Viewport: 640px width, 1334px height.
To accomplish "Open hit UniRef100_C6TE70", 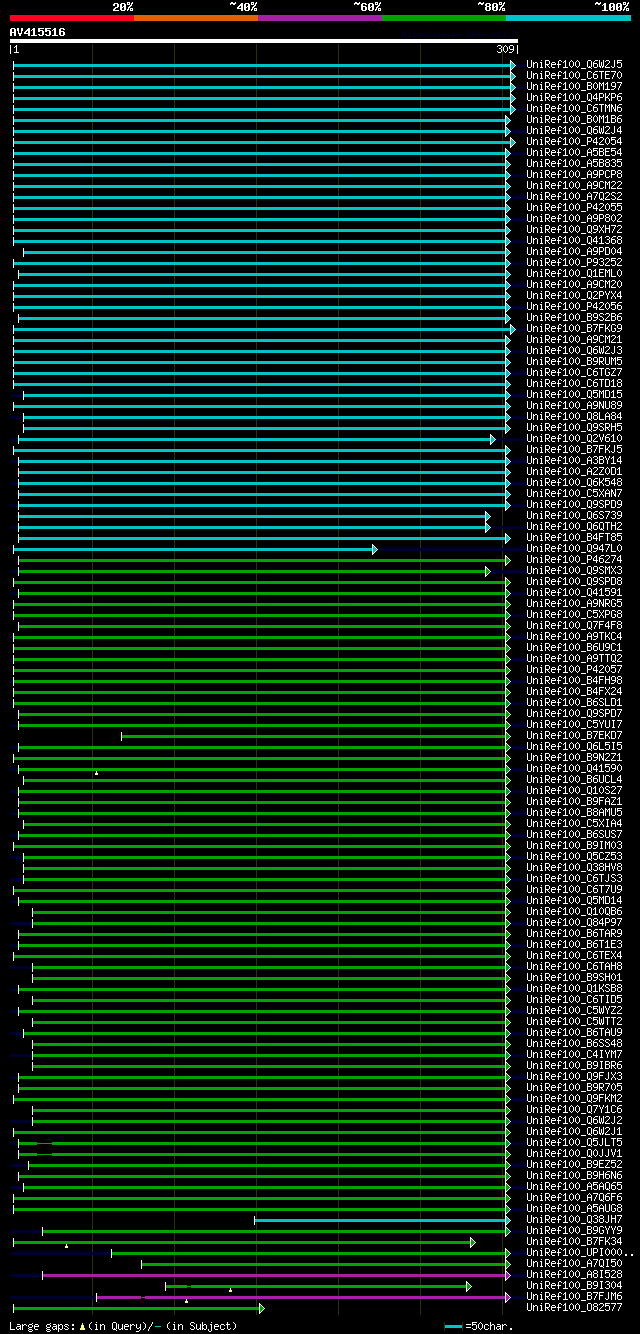I will [574, 75].
